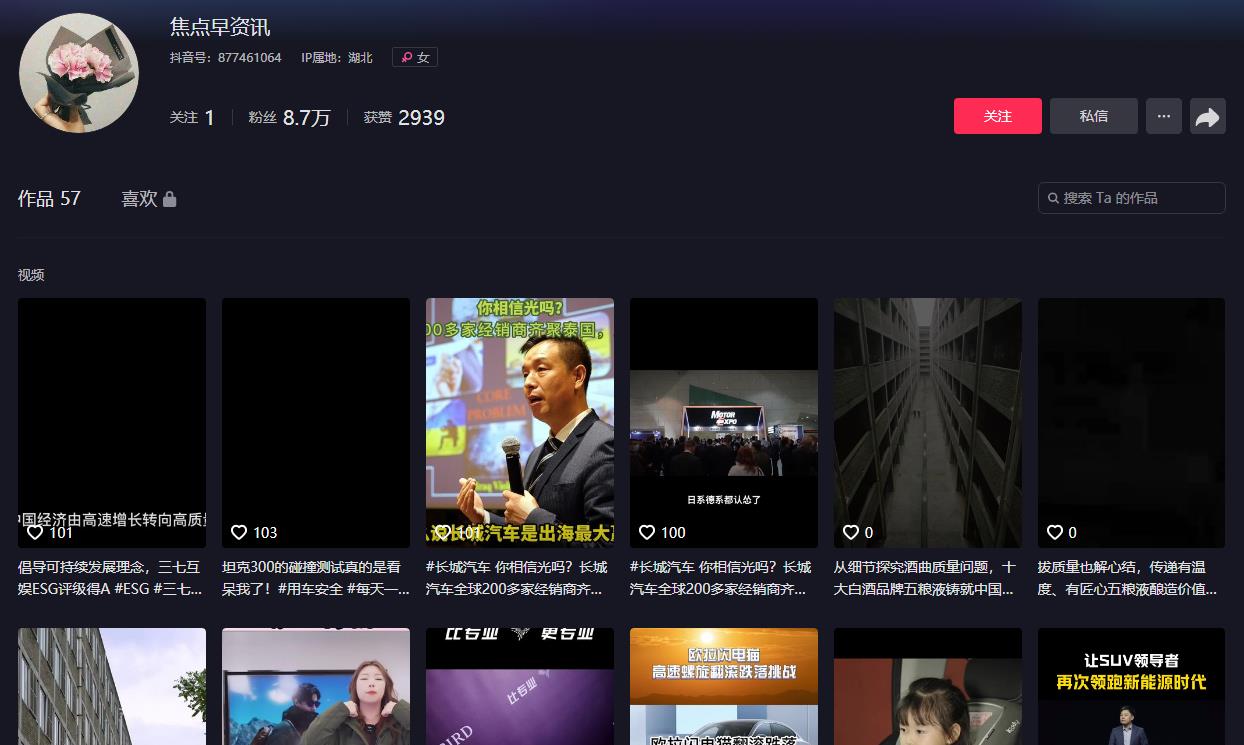Viewport: 1244px width, 745px height.
Task: Click the female gender badge 女
Action: 415,58
